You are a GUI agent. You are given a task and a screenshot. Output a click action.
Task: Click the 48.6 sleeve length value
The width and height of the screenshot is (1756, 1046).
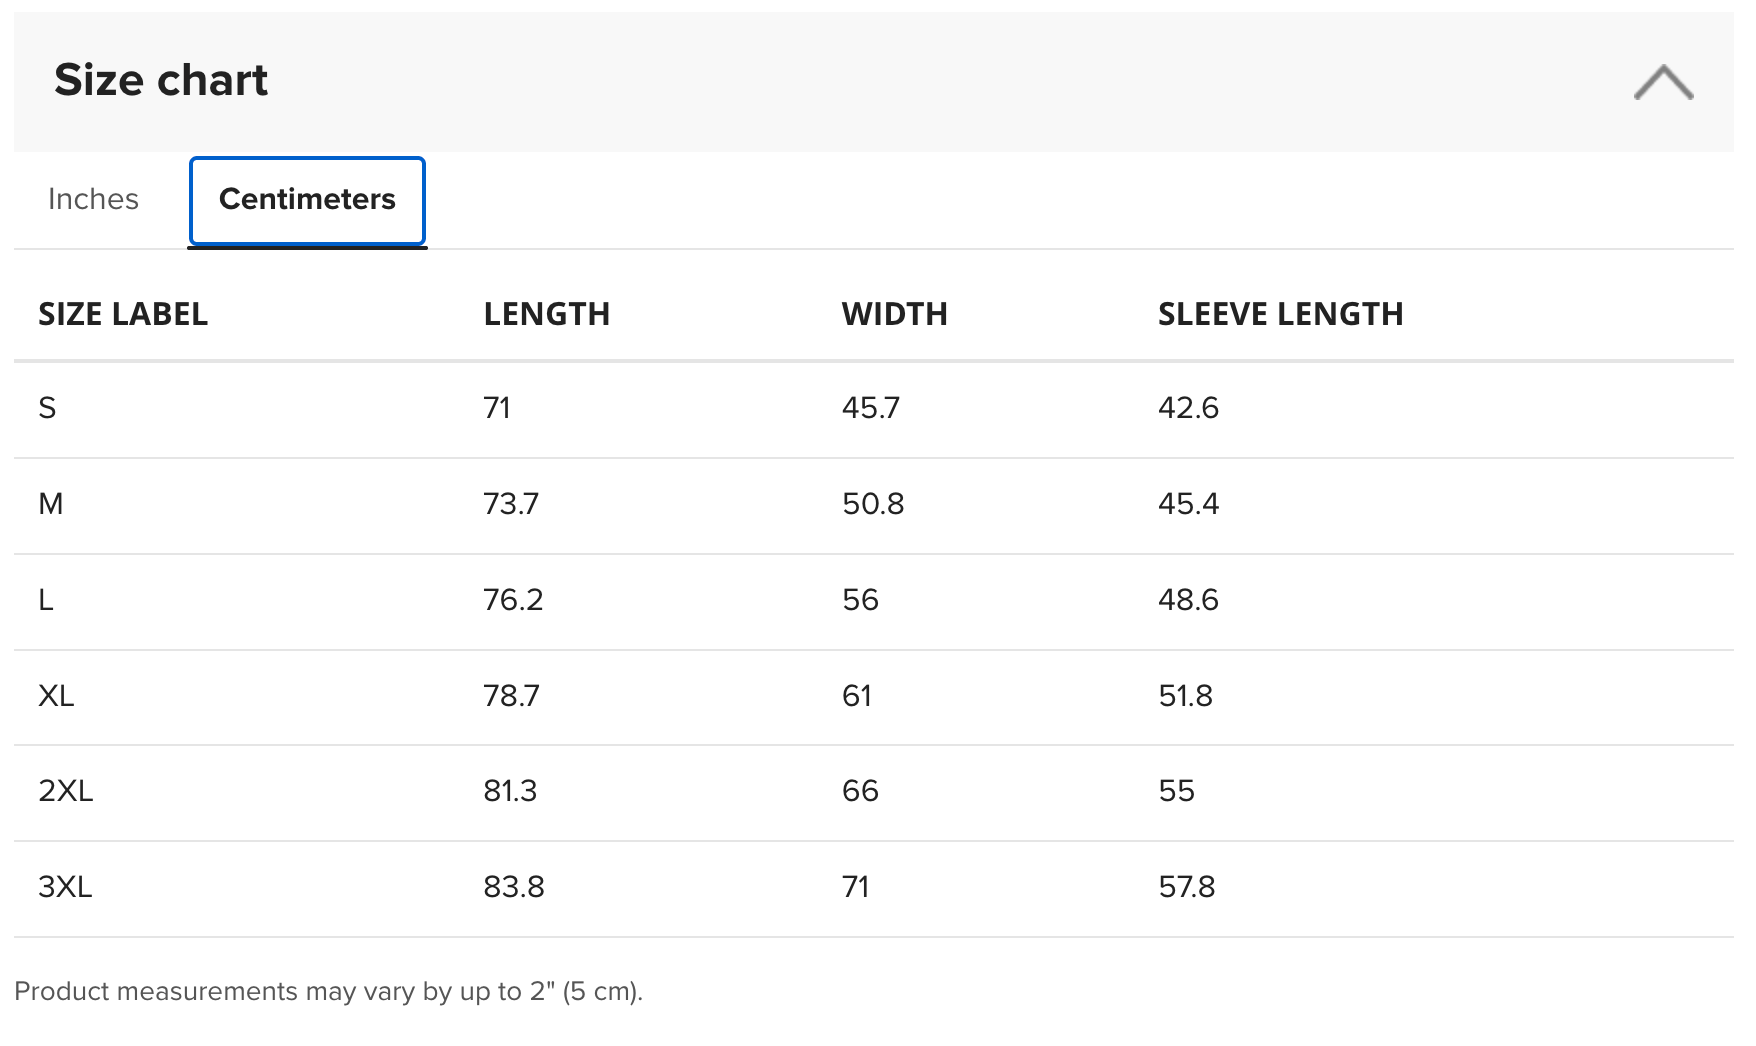(1188, 600)
